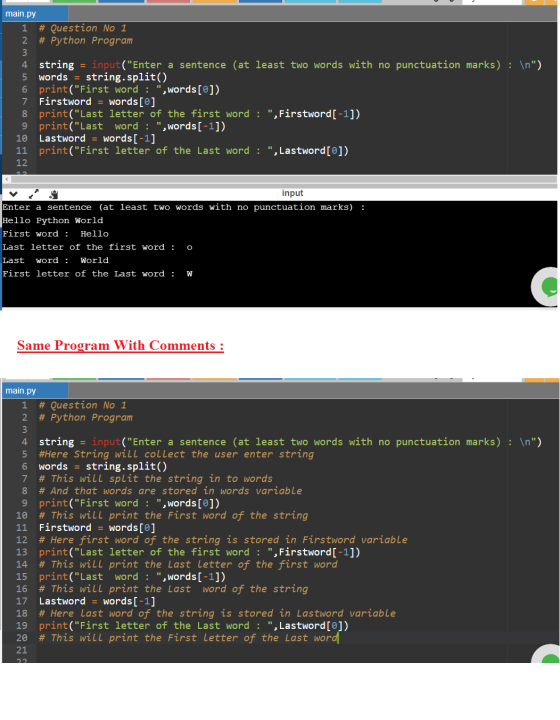Click console output 'First word : Hello'

coord(56,234)
